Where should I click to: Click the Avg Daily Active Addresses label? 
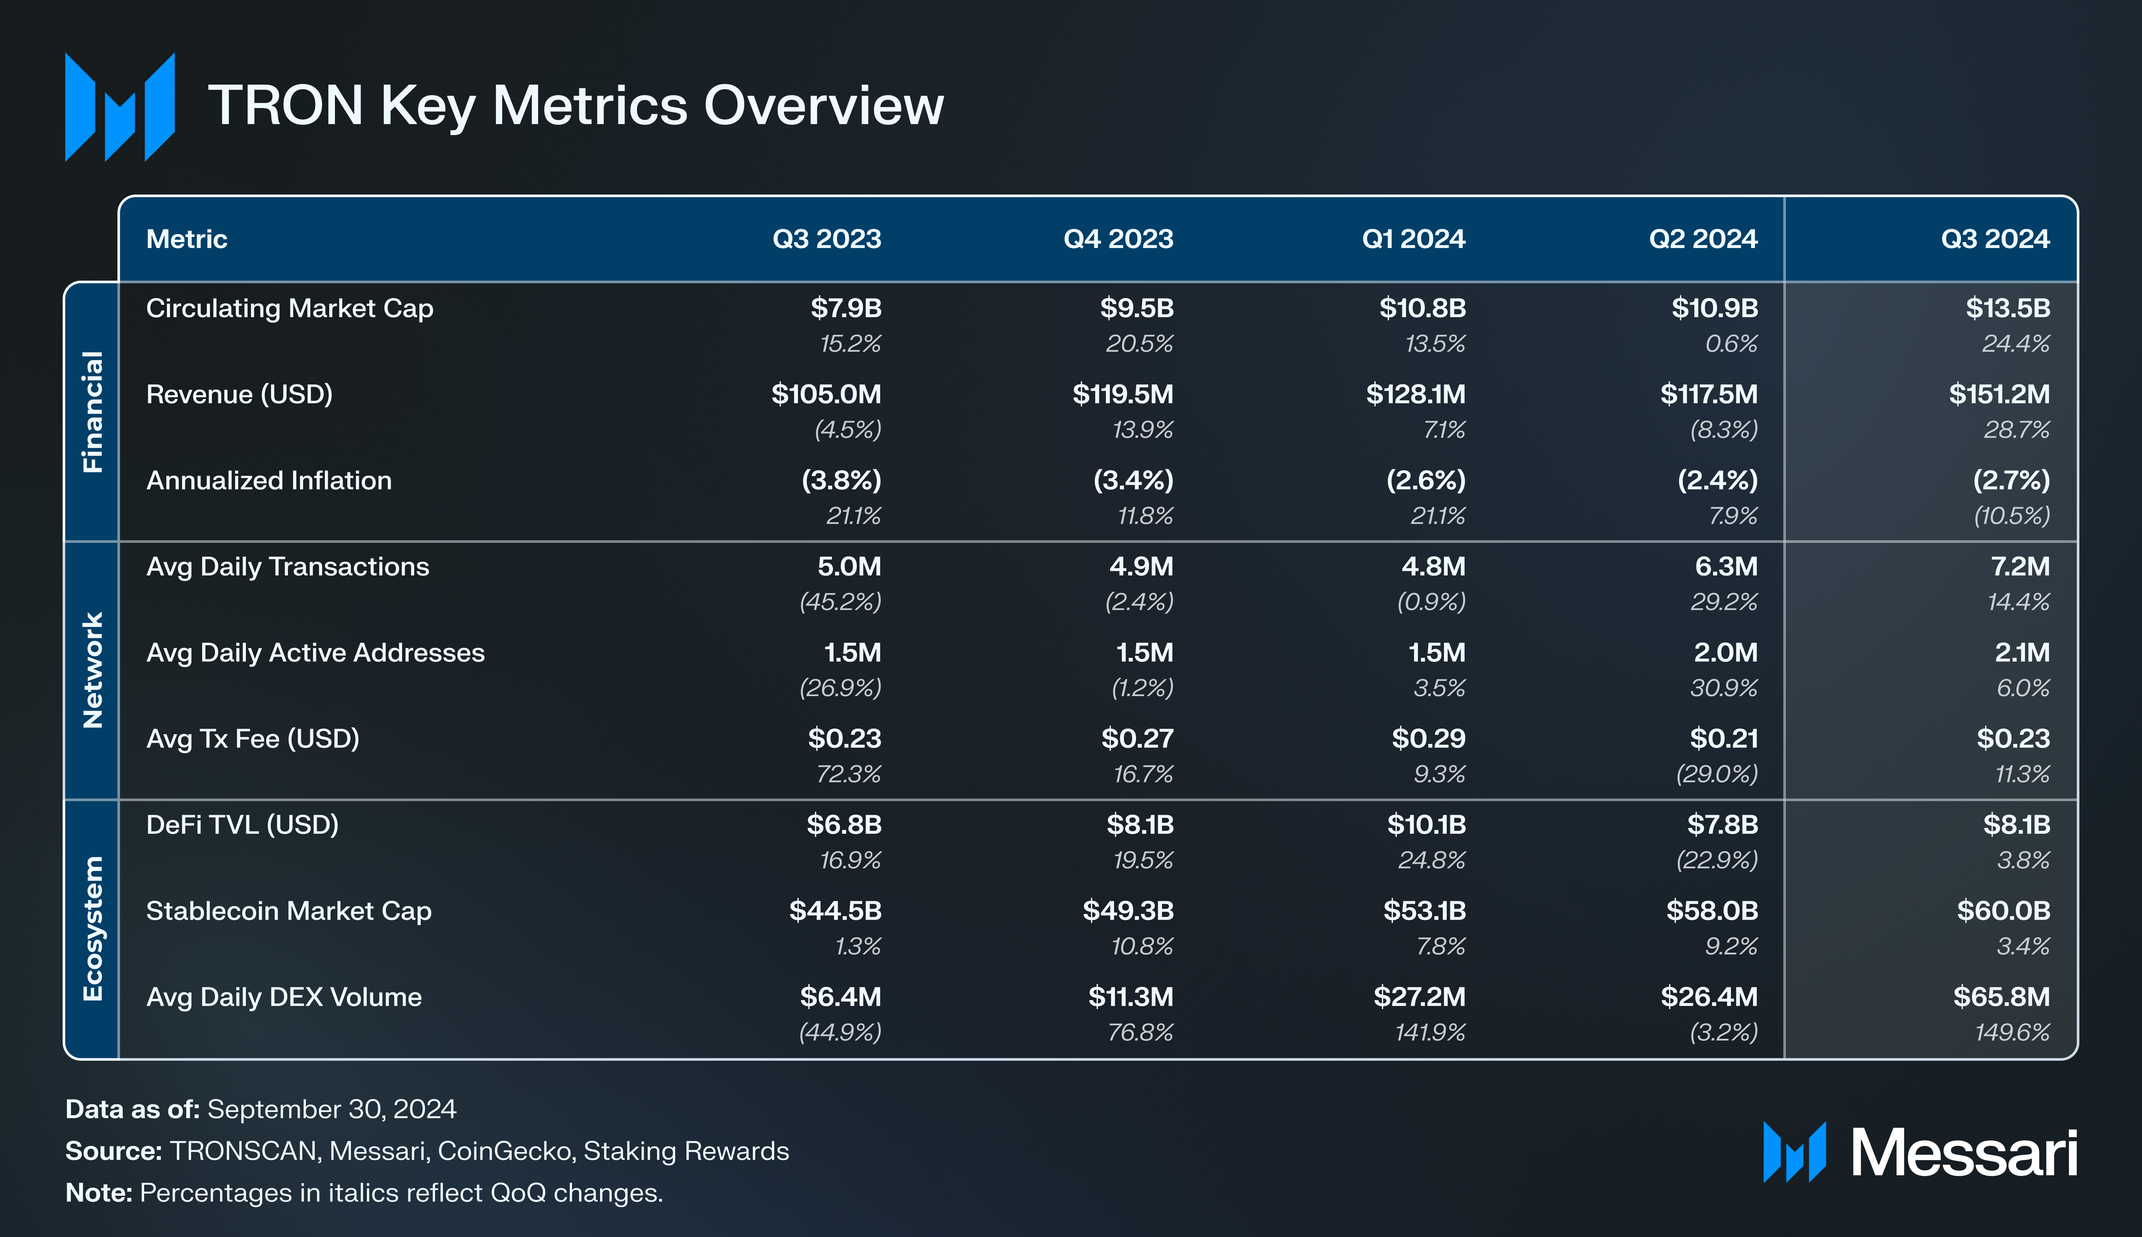[315, 652]
